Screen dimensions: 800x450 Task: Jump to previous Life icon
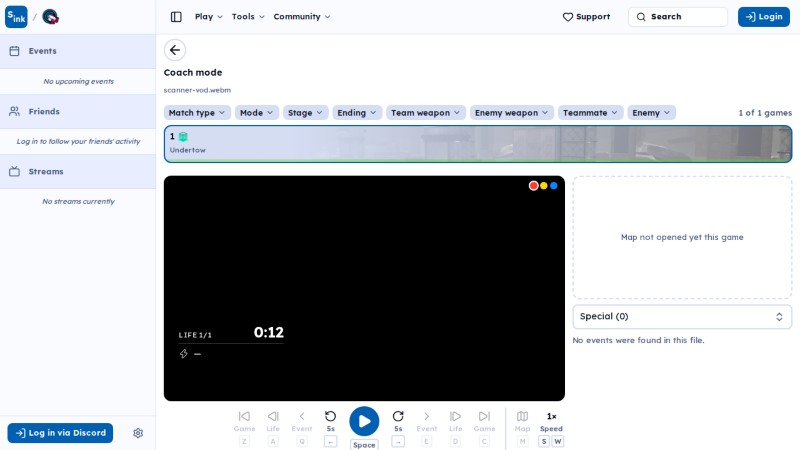tap(273, 416)
